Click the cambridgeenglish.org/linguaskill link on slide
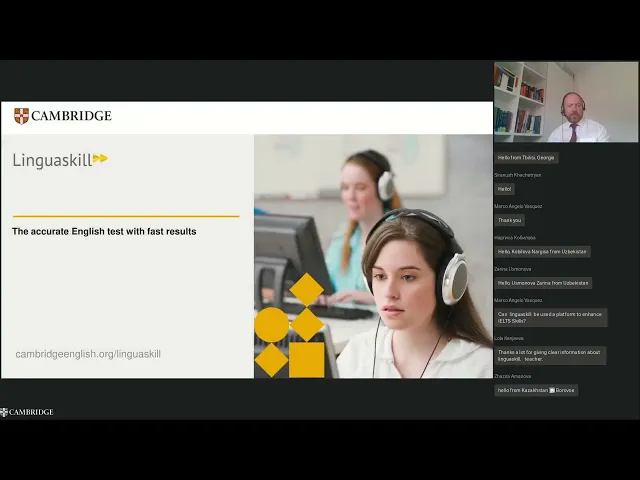 click(88, 354)
